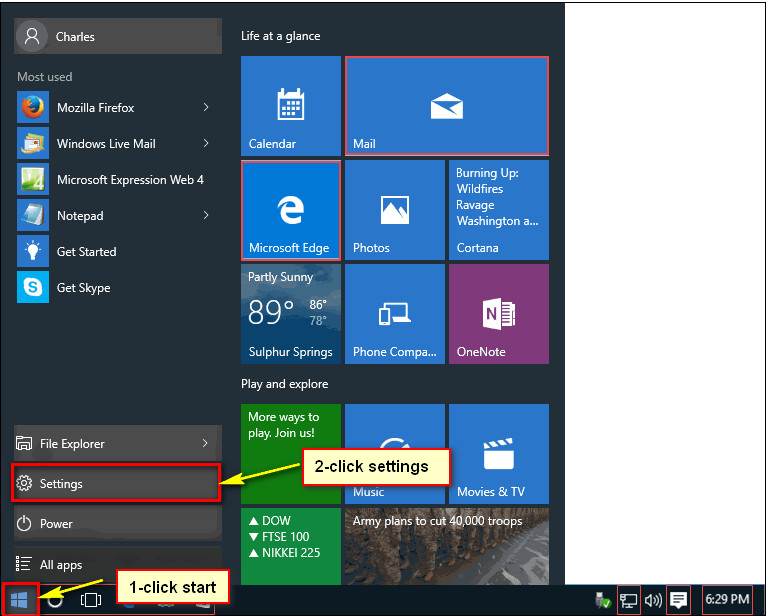Open the Mail tile

447,106
